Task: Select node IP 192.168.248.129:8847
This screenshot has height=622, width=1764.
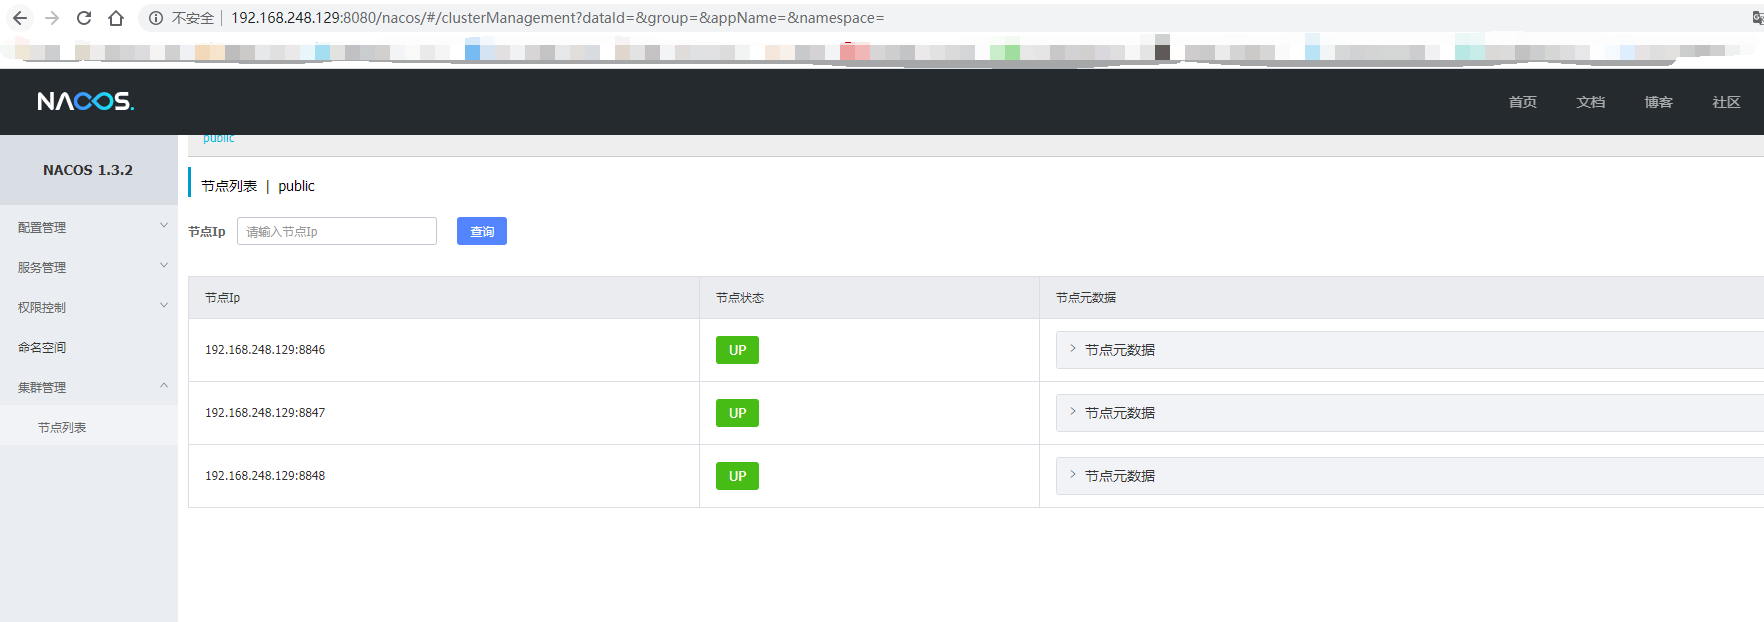Action: click(265, 413)
